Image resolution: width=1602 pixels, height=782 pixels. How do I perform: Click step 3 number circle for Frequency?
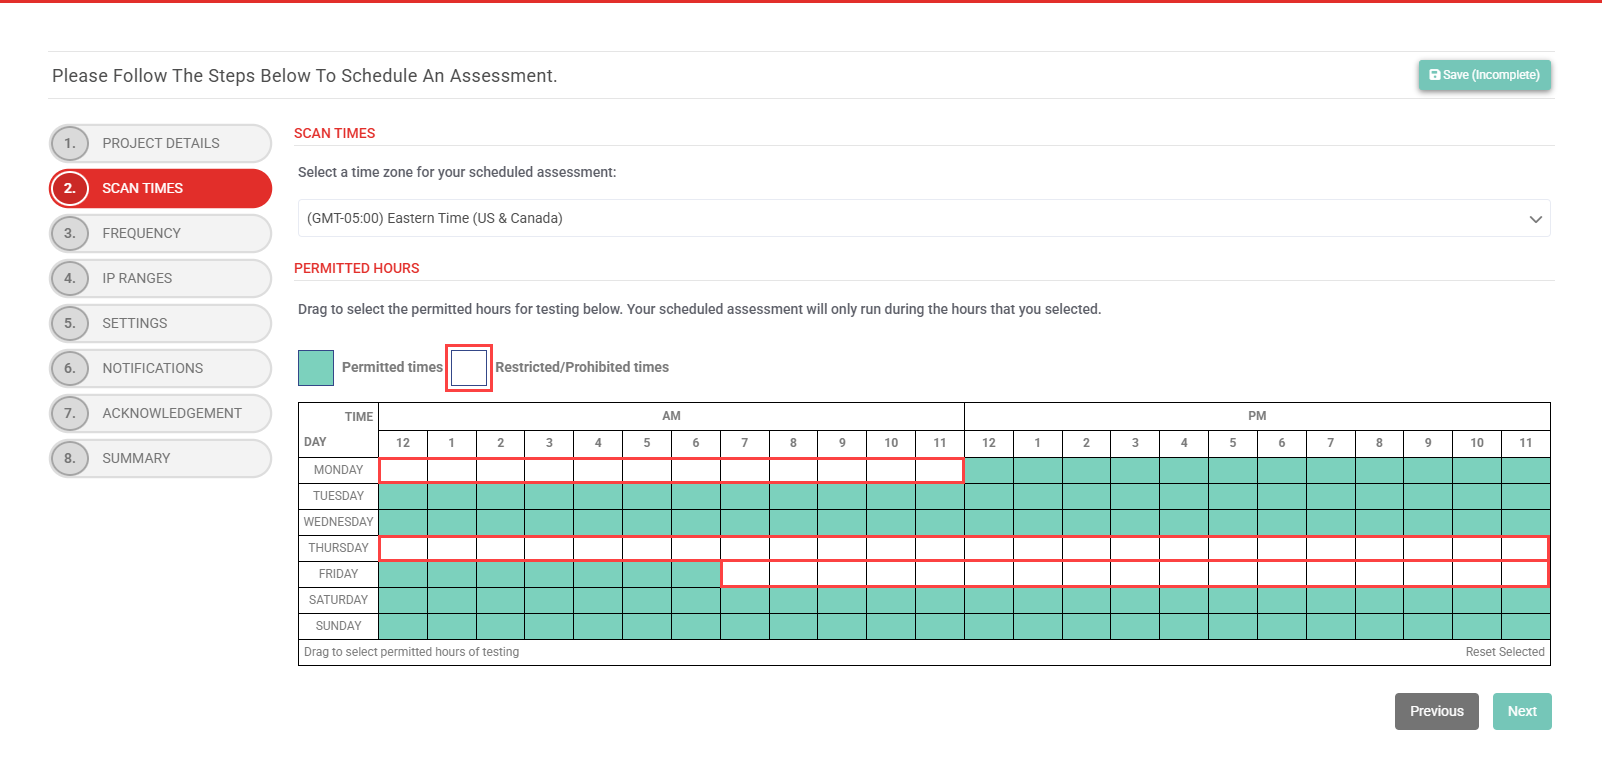tap(70, 233)
